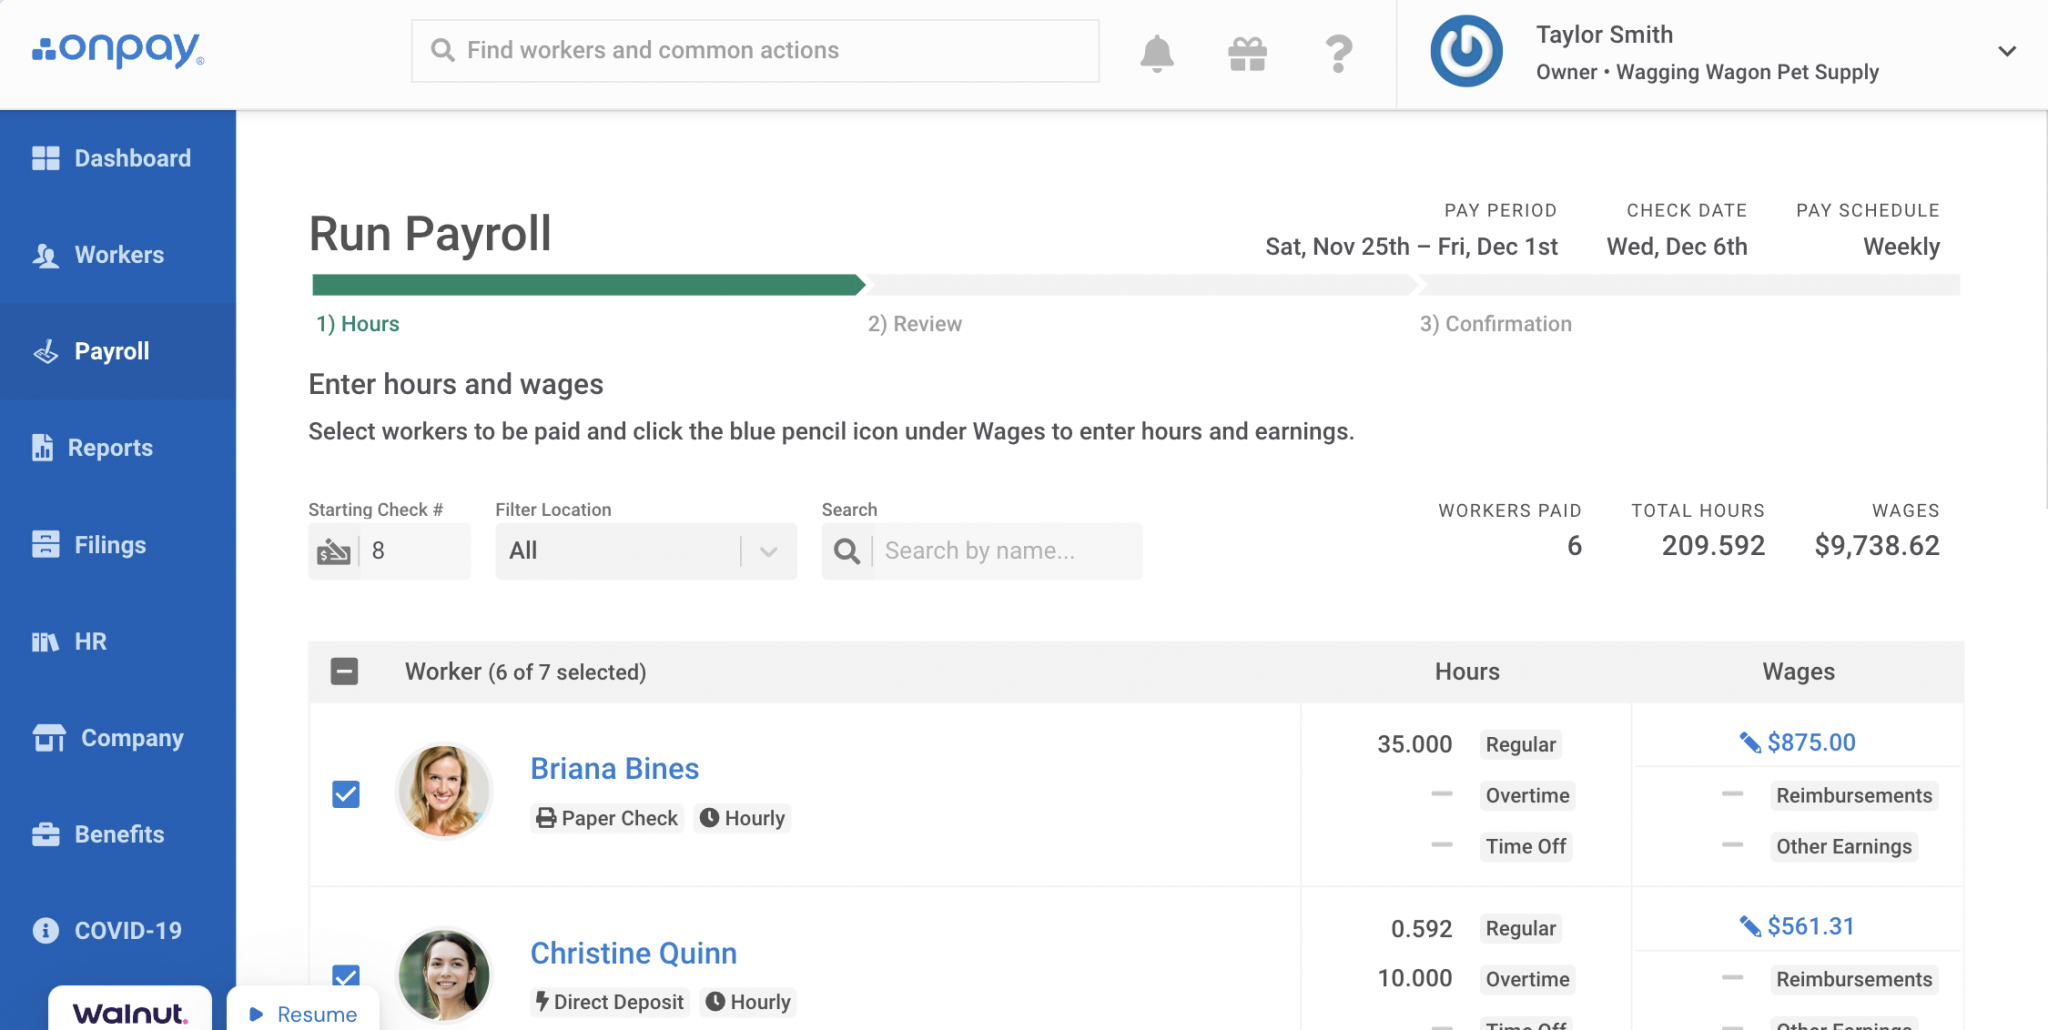This screenshot has height=1030, width=2048.
Task: Open Reports from the sidebar icon
Action: 45,447
